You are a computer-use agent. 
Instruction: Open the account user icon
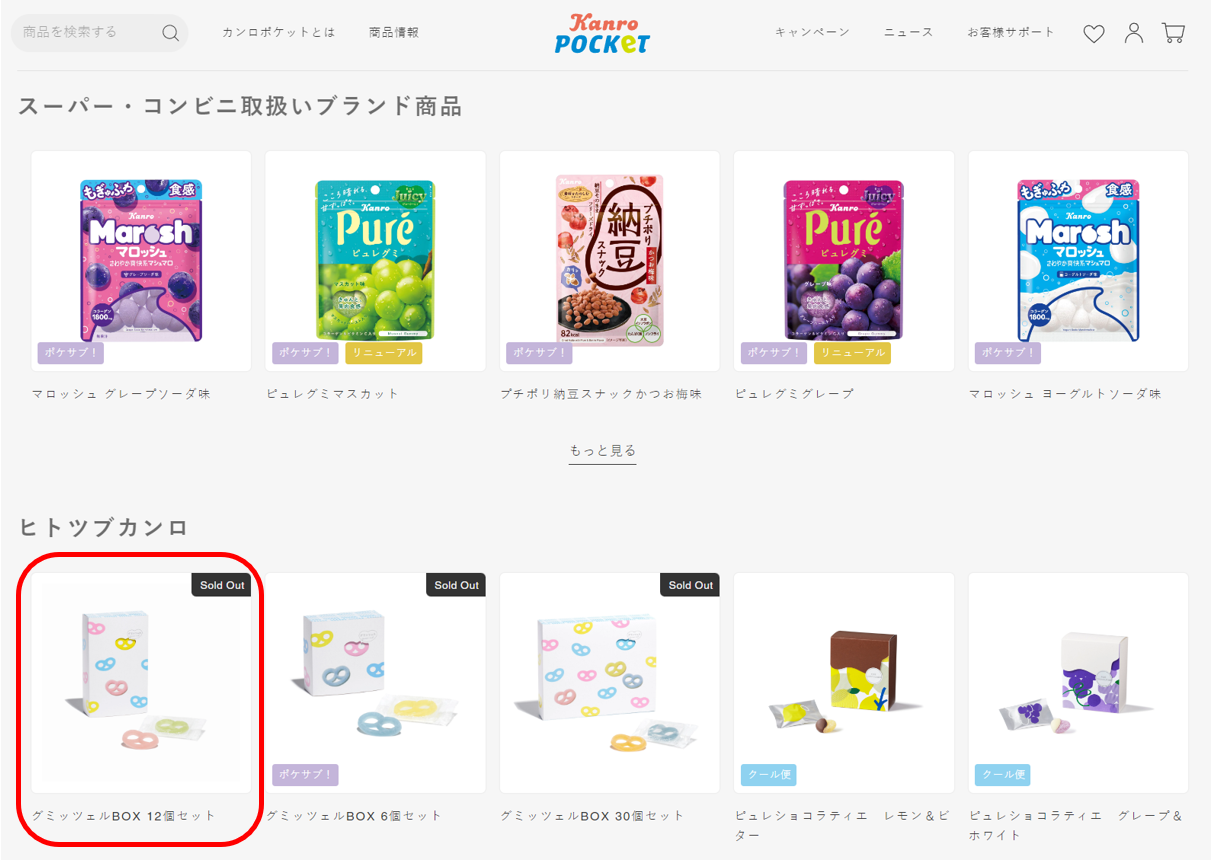point(1134,33)
